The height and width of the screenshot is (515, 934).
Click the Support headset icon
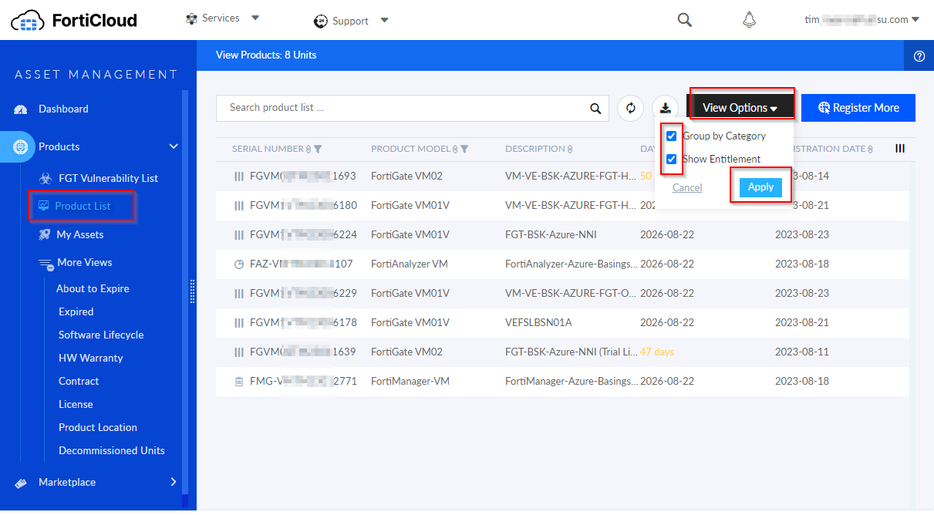click(x=320, y=21)
